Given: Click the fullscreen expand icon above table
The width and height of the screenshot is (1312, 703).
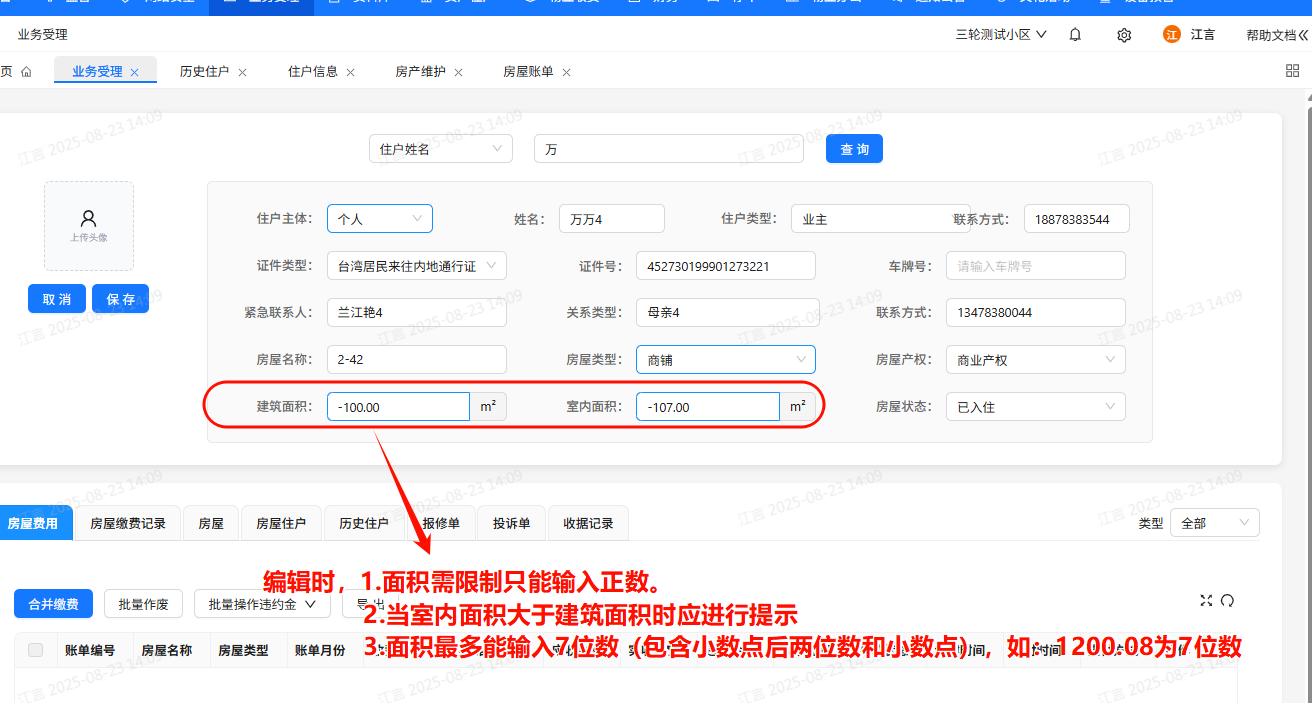Looking at the screenshot, I should click(1206, 600).
